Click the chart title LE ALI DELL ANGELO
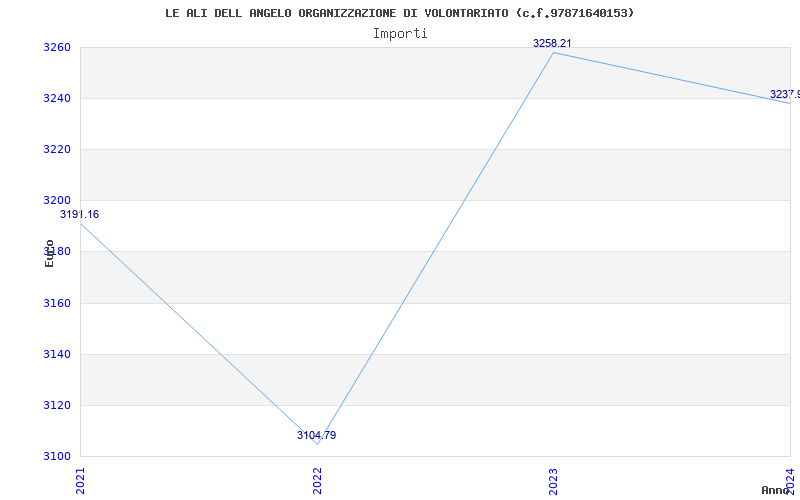The width and height of the screenshot is (800, 500). [399, 13]
